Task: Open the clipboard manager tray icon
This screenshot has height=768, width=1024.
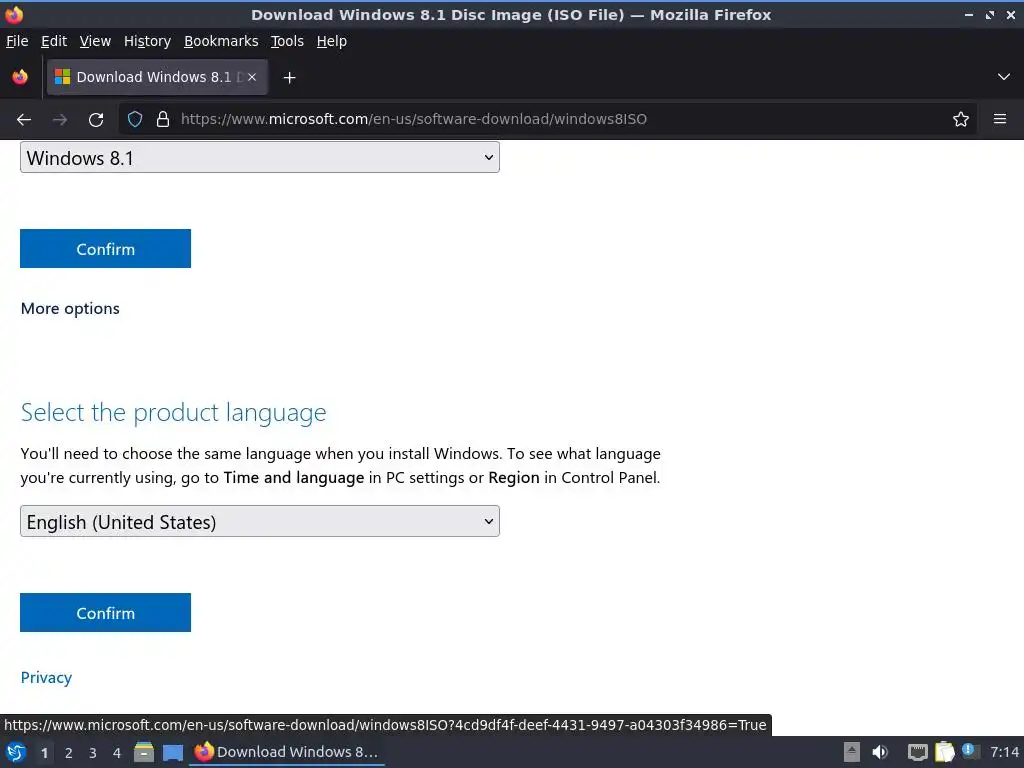Action: 944,752
